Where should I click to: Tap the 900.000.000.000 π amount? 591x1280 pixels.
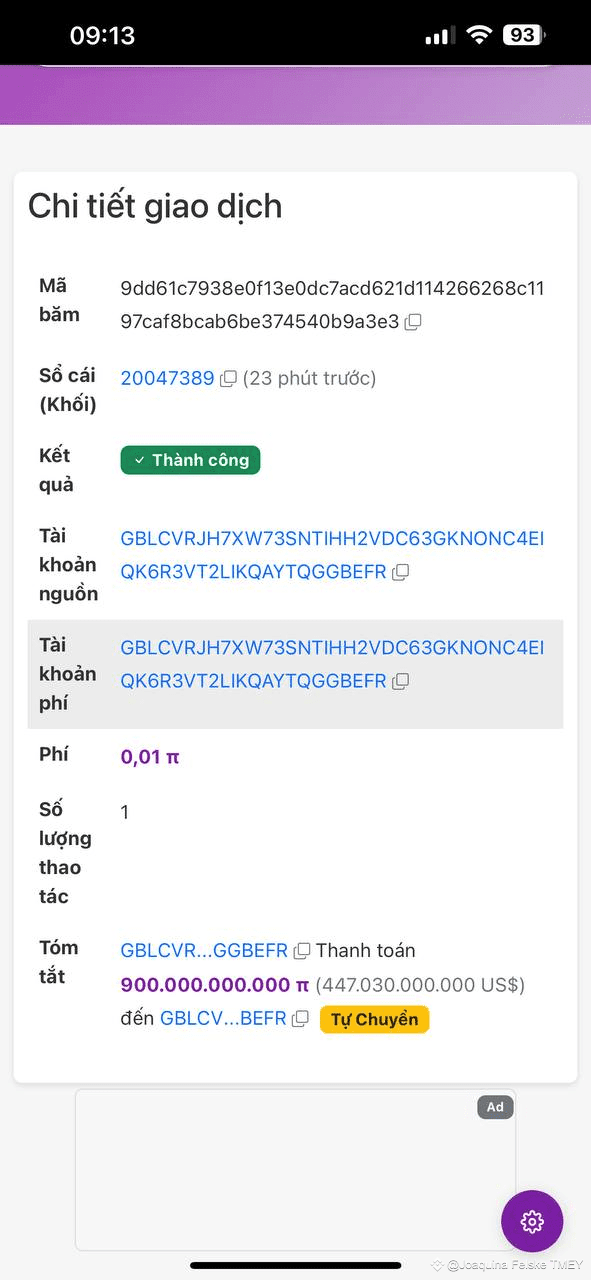point(215,985)
